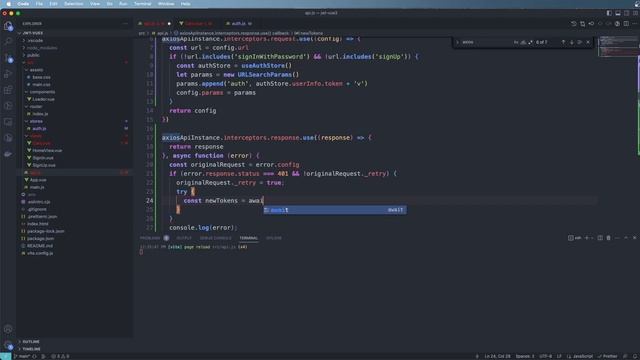Click Prettier in status bar

coord(607,356)
